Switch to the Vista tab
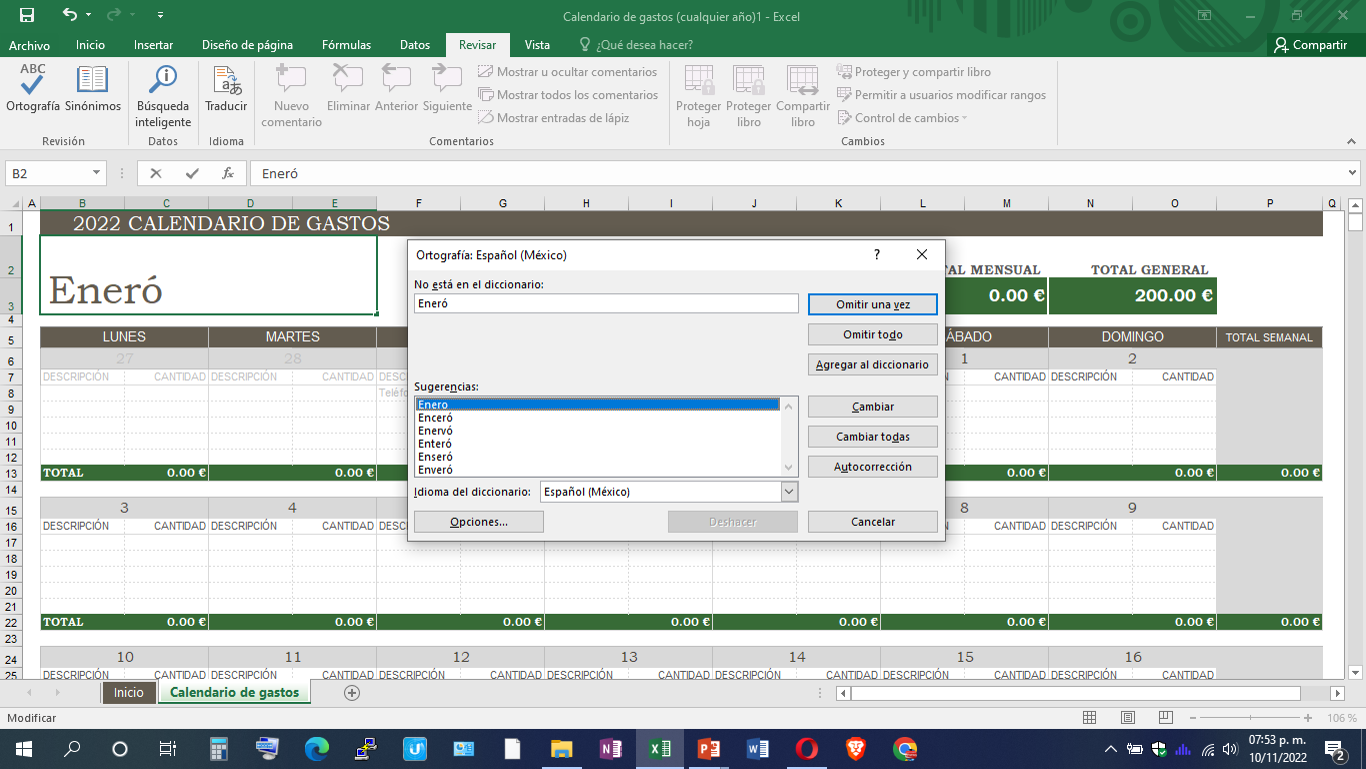This screenshot has width=1366, height=769. pos(537,45)
